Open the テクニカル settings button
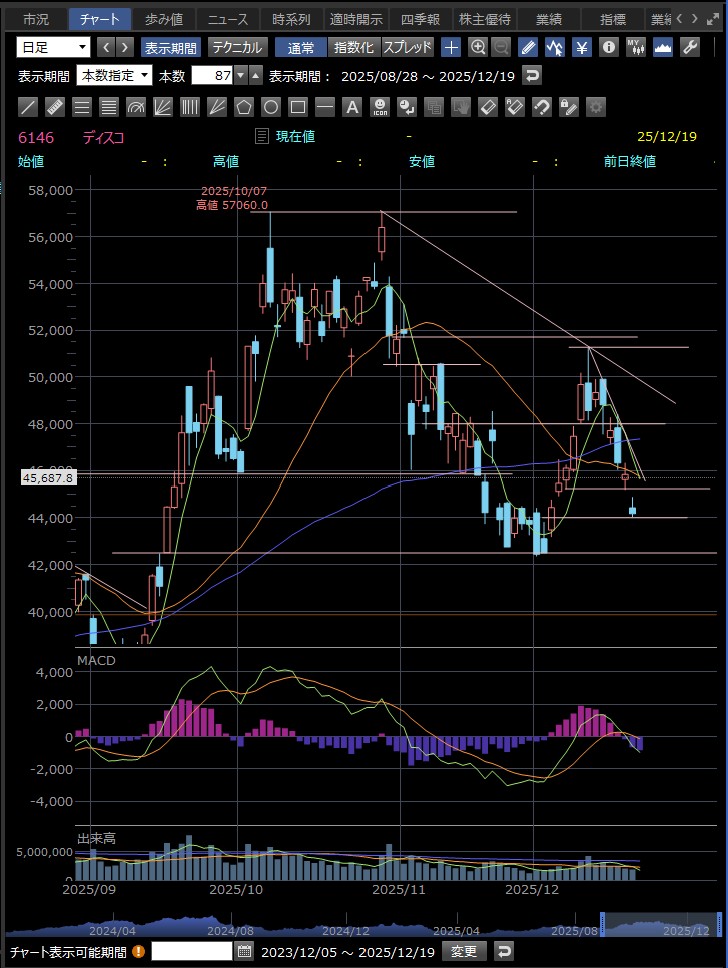Viewport: 728px width, 968px height. 237,47
